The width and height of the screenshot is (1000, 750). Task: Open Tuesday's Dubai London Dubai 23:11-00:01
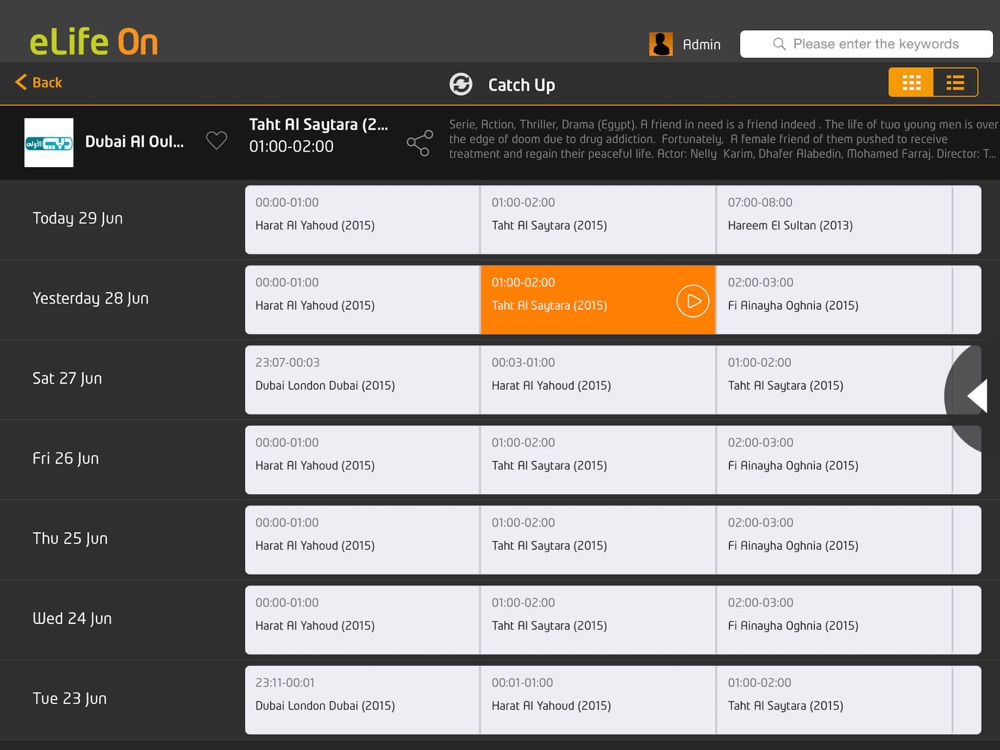pyautogui.click(x=362, y=700)
